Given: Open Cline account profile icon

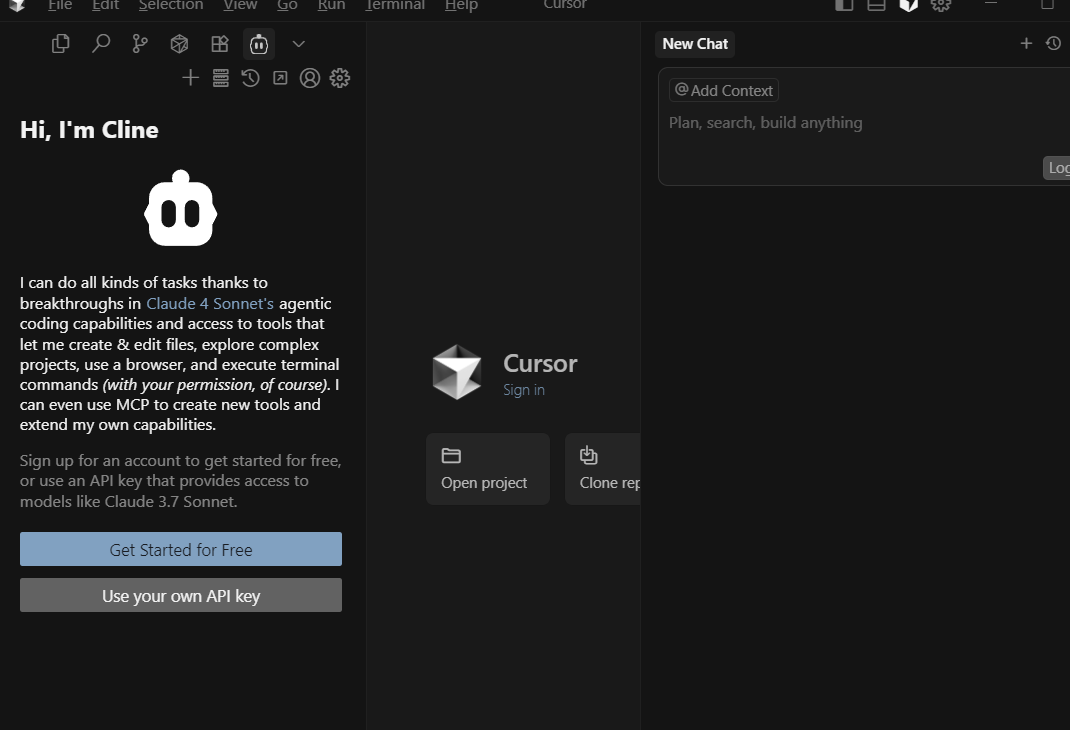Looking at the screenshot, I should 310,78.
